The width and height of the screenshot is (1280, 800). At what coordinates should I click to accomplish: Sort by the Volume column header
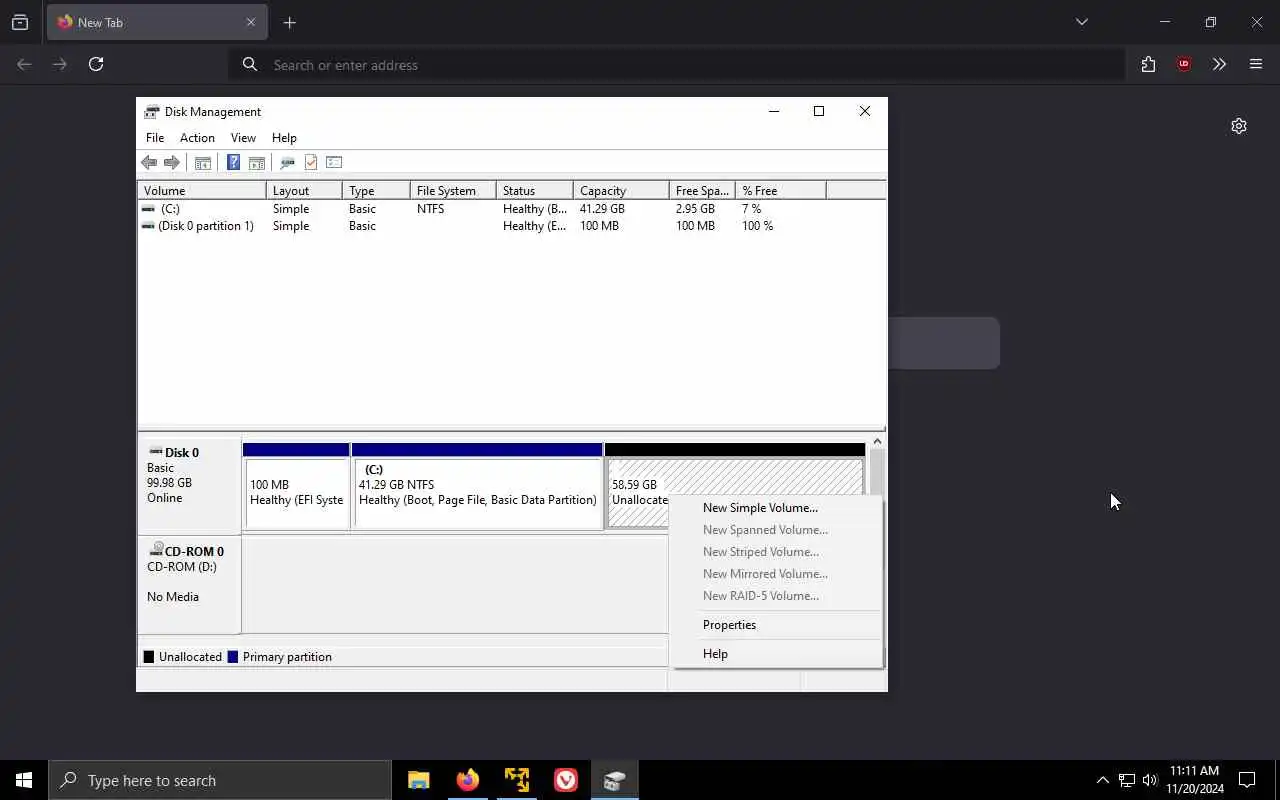[x=202, y=191]
